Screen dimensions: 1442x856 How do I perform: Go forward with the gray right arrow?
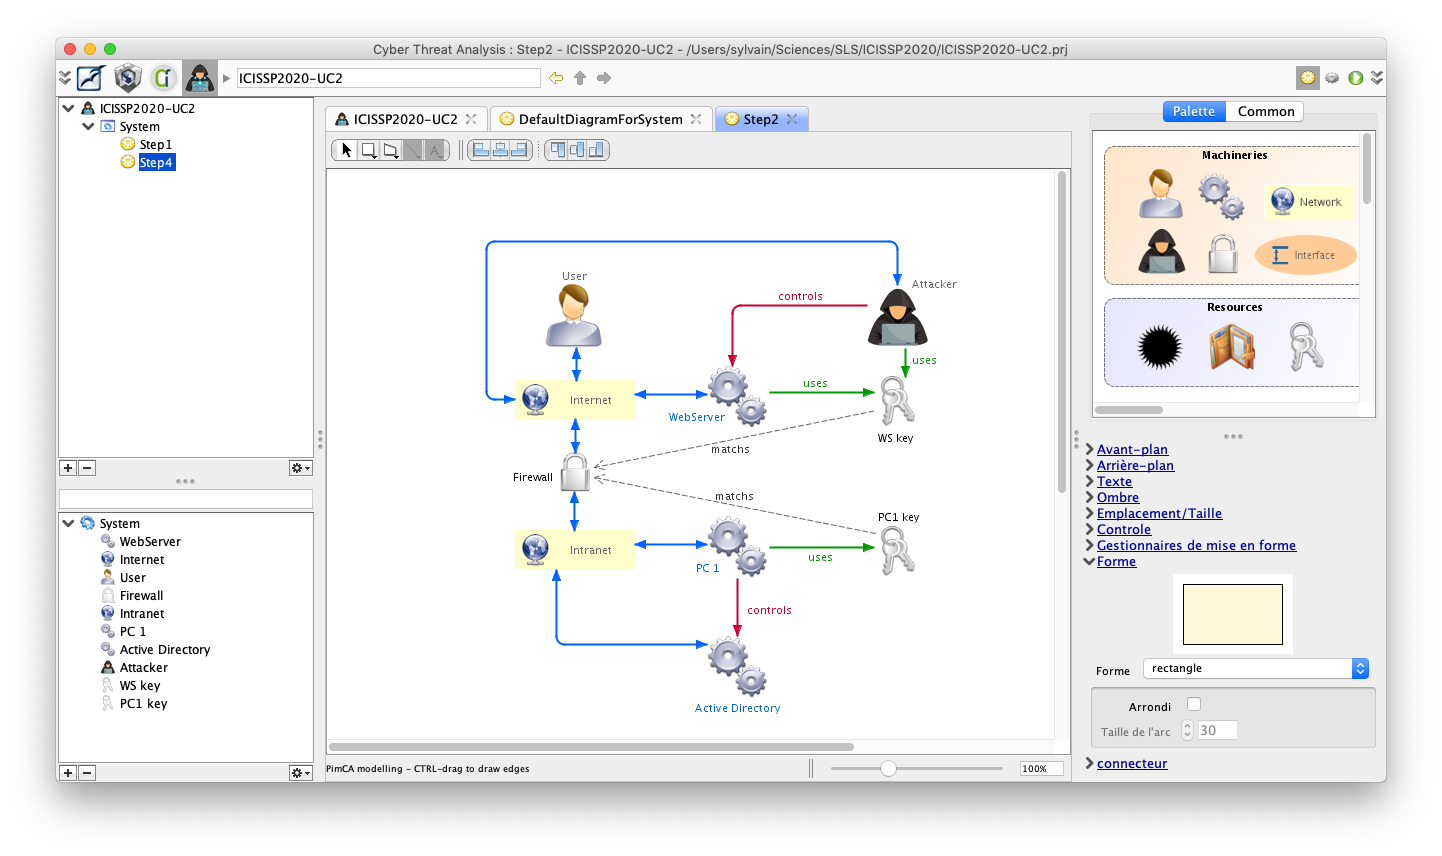click(x=604, y=77)
